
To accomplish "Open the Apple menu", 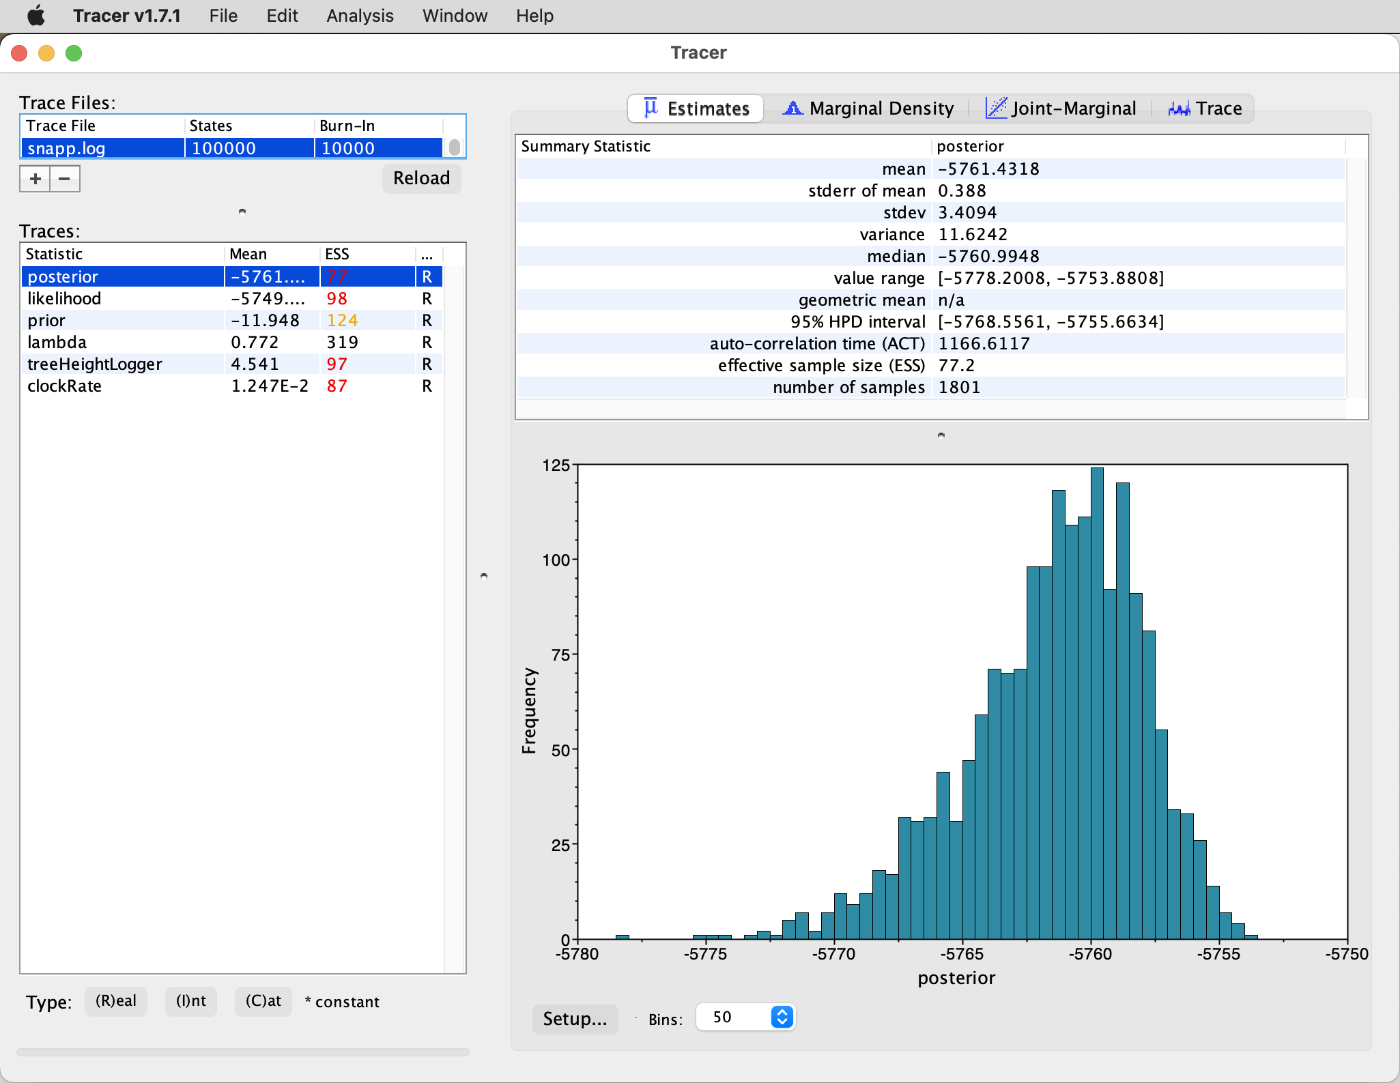I will pos(36,16).
